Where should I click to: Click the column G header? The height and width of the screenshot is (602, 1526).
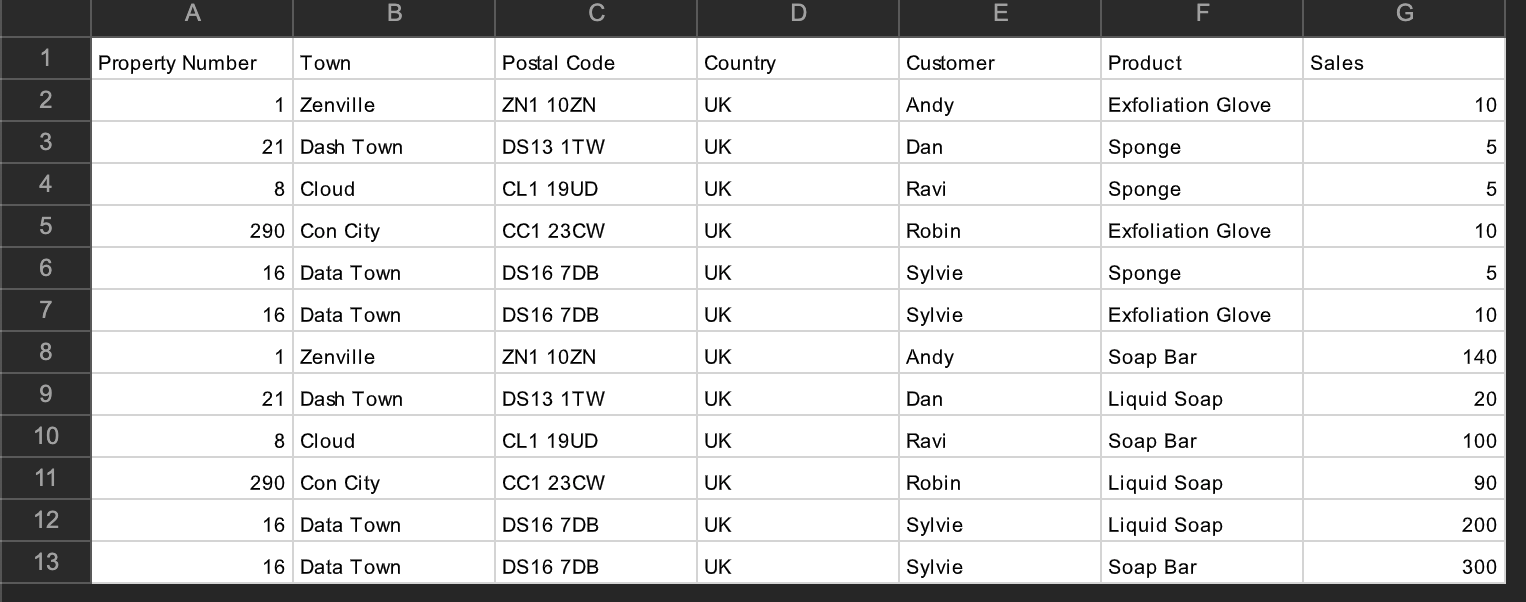pyautogui.click(x=1404, y=14)
